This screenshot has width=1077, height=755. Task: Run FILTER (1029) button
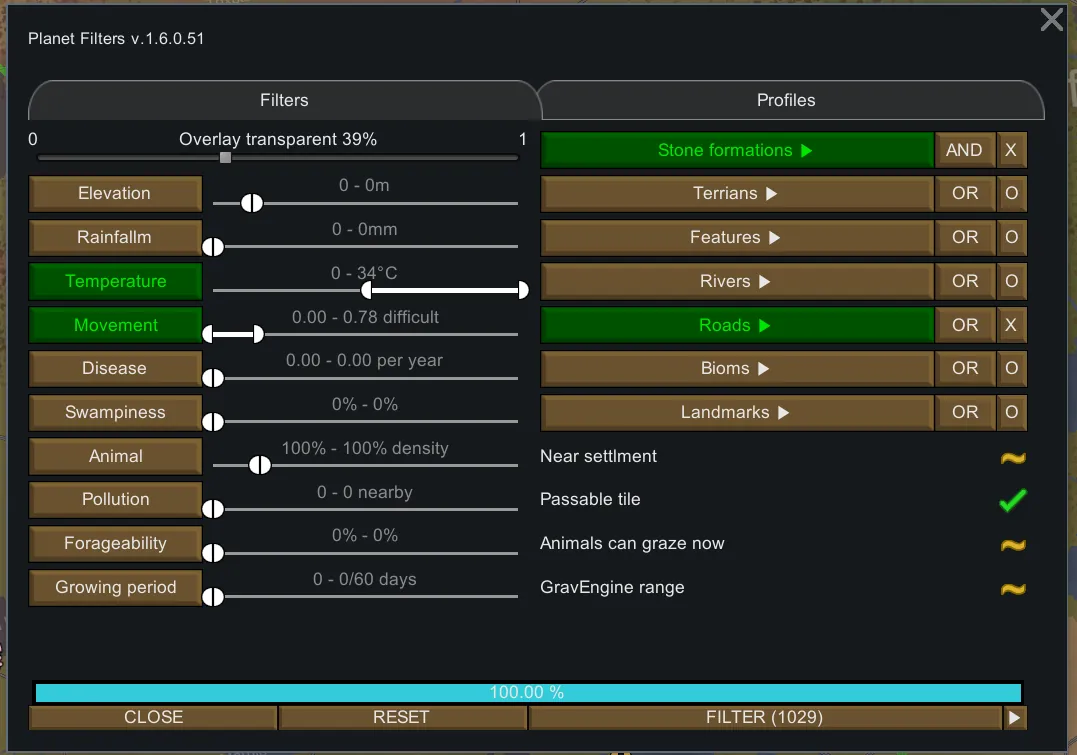(x=764, y=717)
